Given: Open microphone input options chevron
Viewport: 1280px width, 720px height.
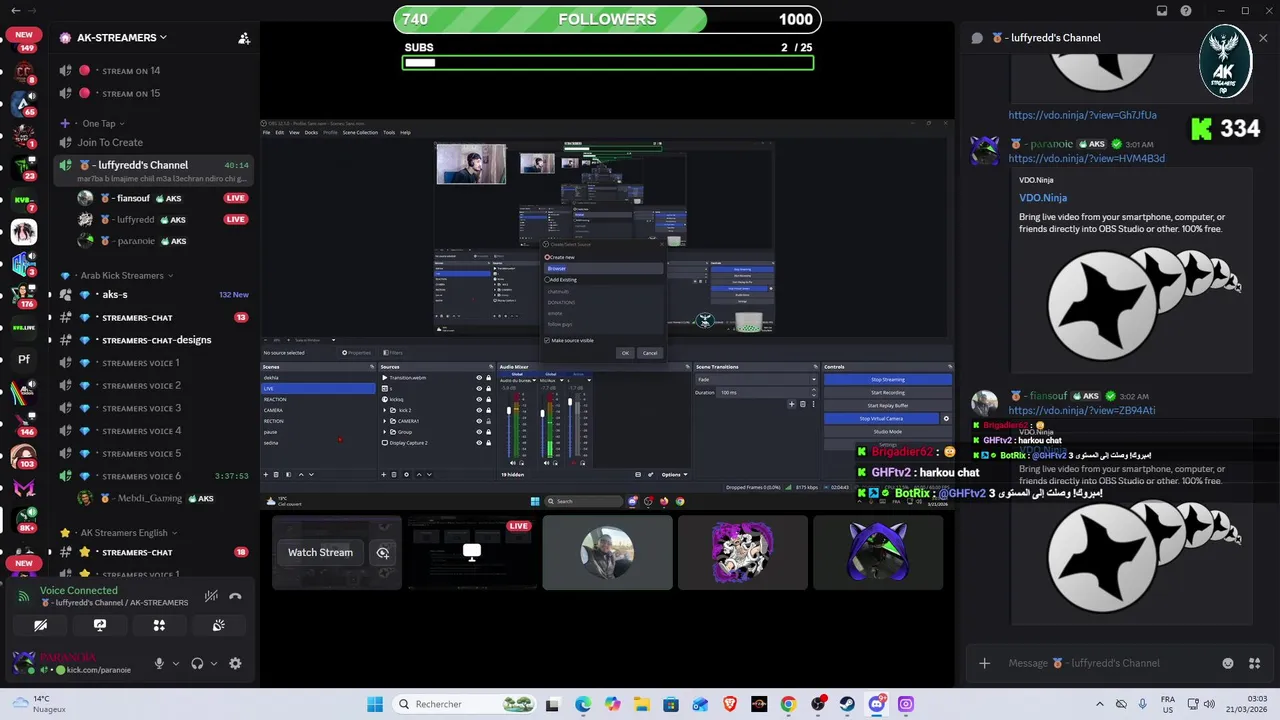Looking at the screenshot, I should coord(176,663).
